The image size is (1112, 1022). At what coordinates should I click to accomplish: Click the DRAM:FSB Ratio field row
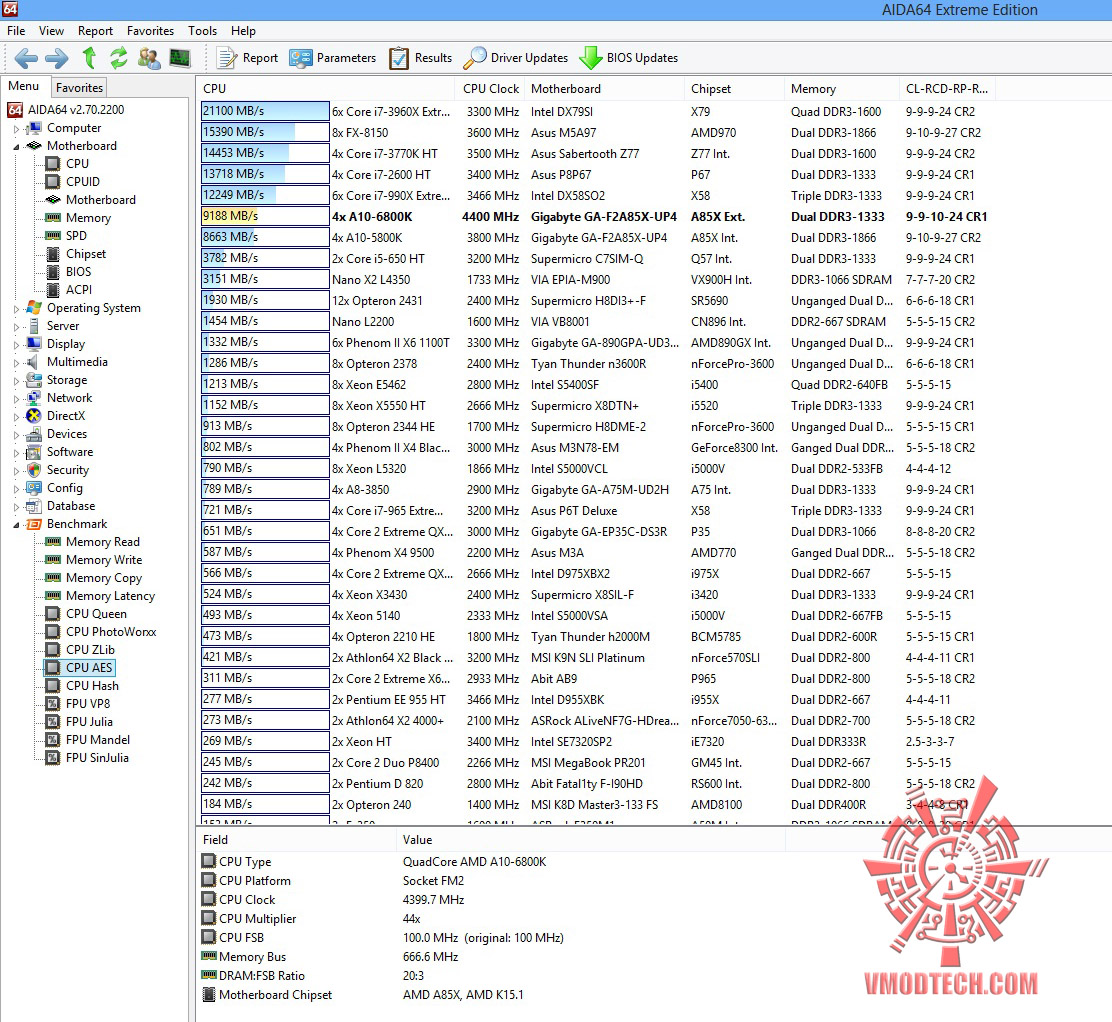point(312,976)
